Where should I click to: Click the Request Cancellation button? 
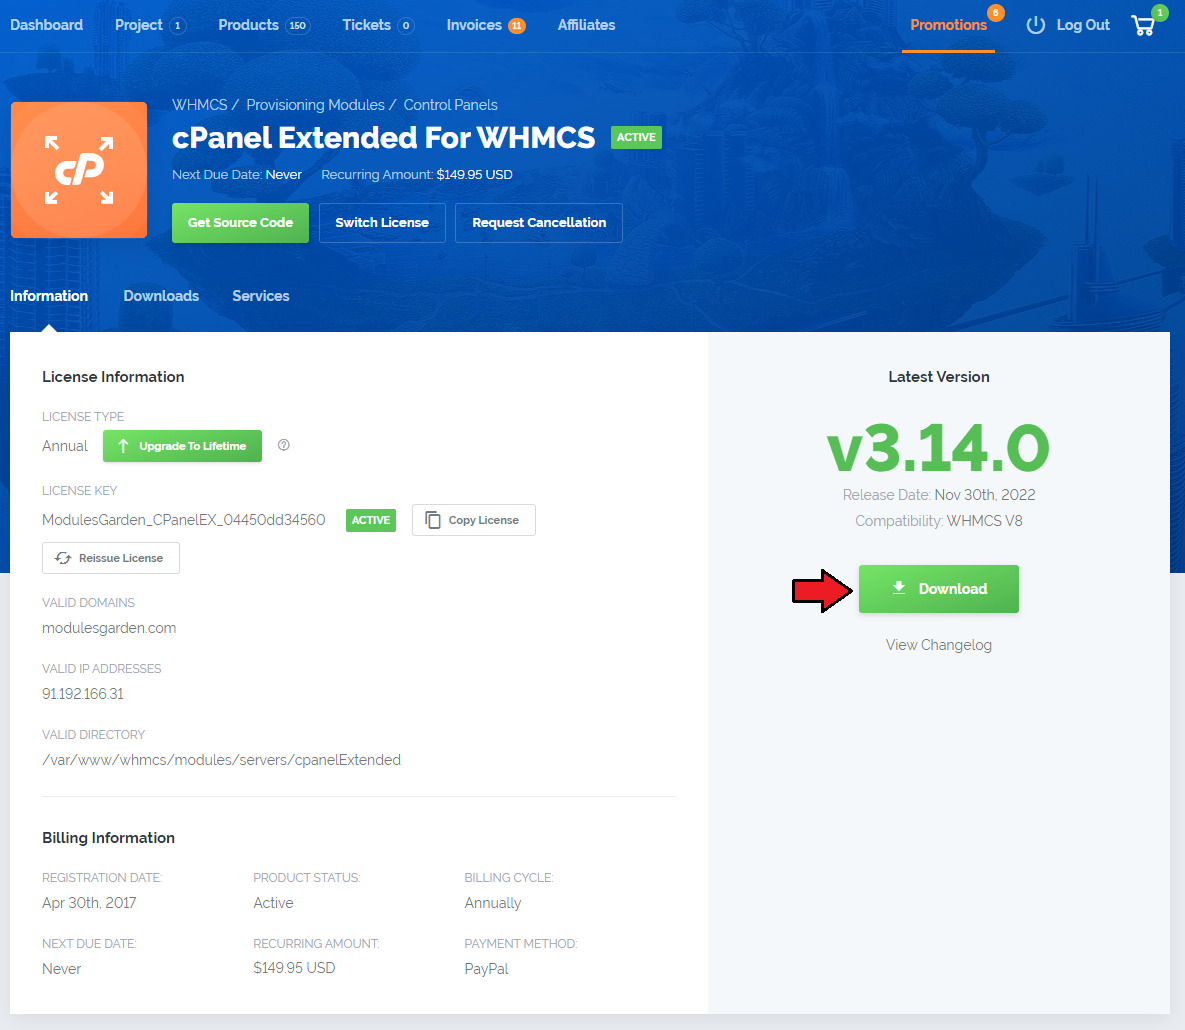539,223
